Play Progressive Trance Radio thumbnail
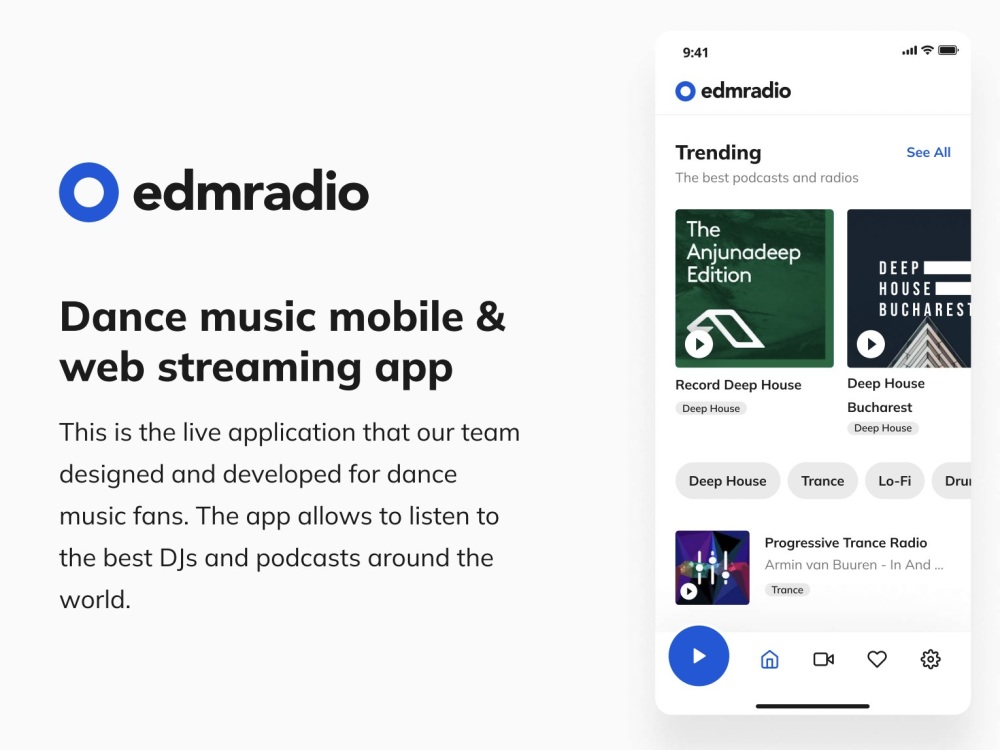This screenshot has height=750, width=1000. (x=689, y=591)
